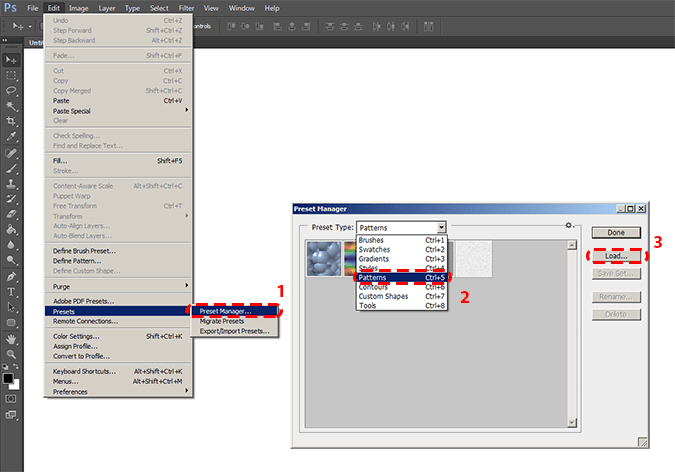Select the Pen tool
Image resolution: width=675 pixels, height=472 pixels.
tap(11, 276)
